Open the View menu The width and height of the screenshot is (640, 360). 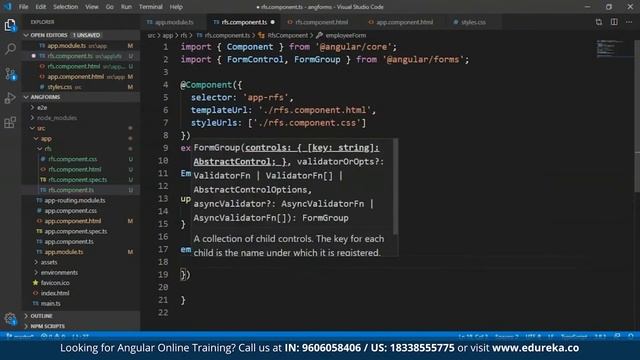click(x=91, y=7)
